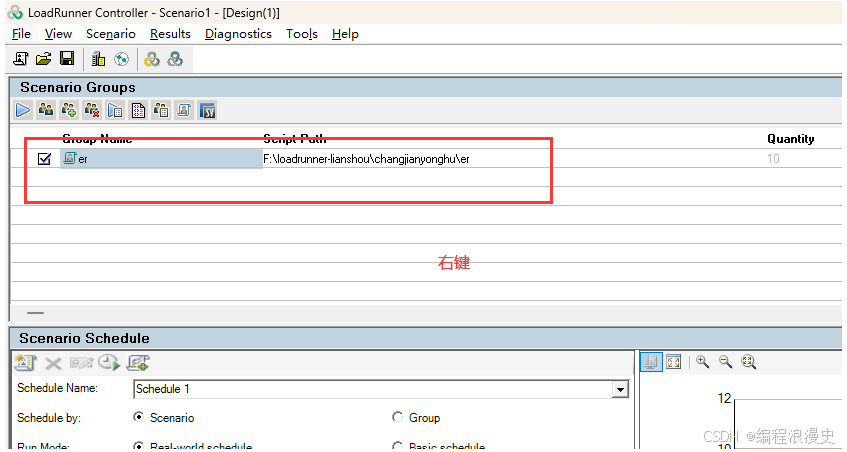This screenshot has height=452, width=847.
Task: Click the Scenario Schedule panel title
Action: click(84, 339)
